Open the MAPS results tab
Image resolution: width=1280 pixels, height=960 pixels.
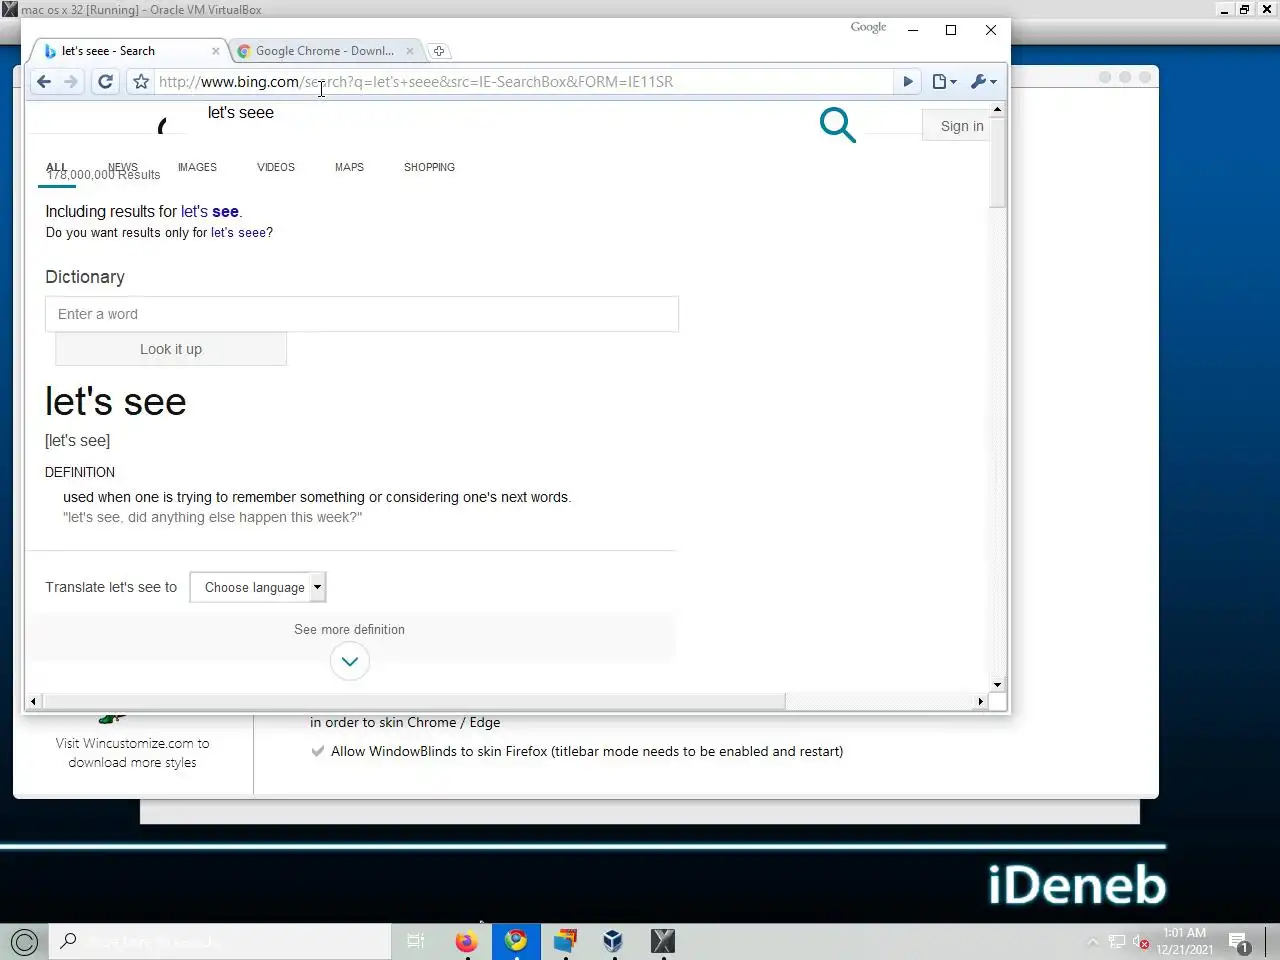(349, 167)
